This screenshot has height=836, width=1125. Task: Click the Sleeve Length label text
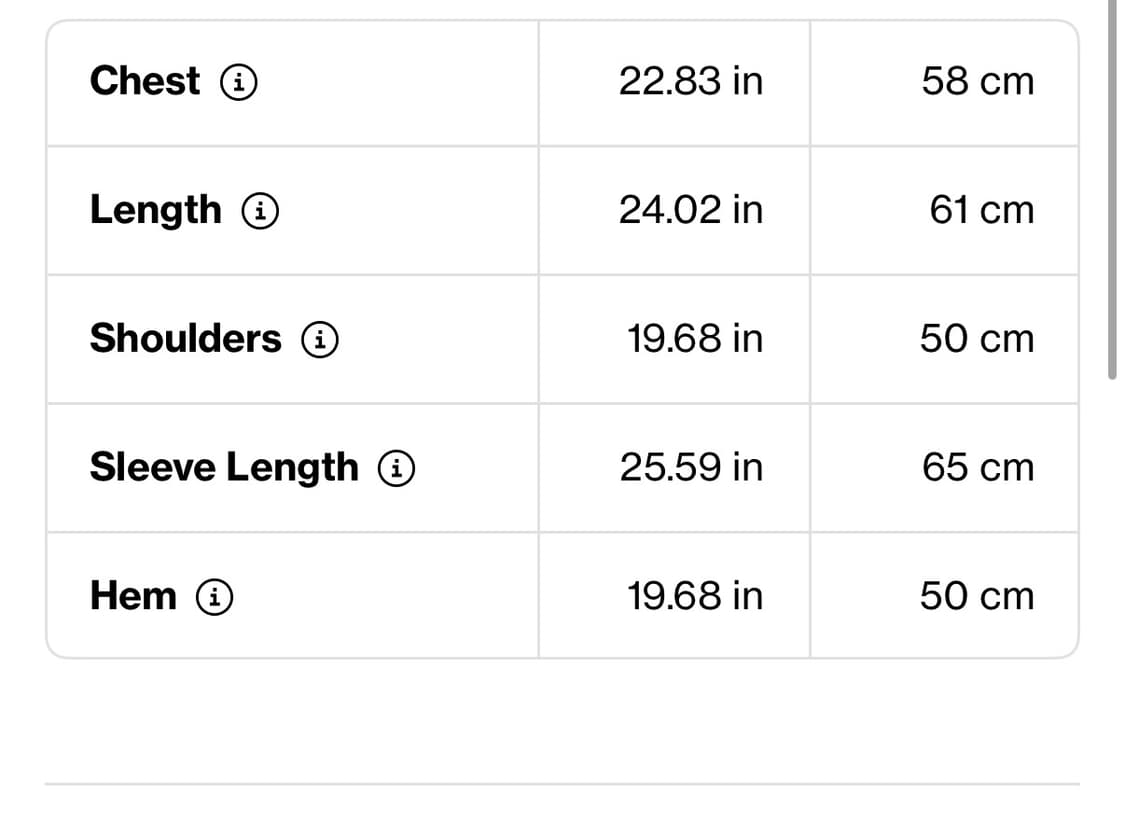(x=224, y=468)
